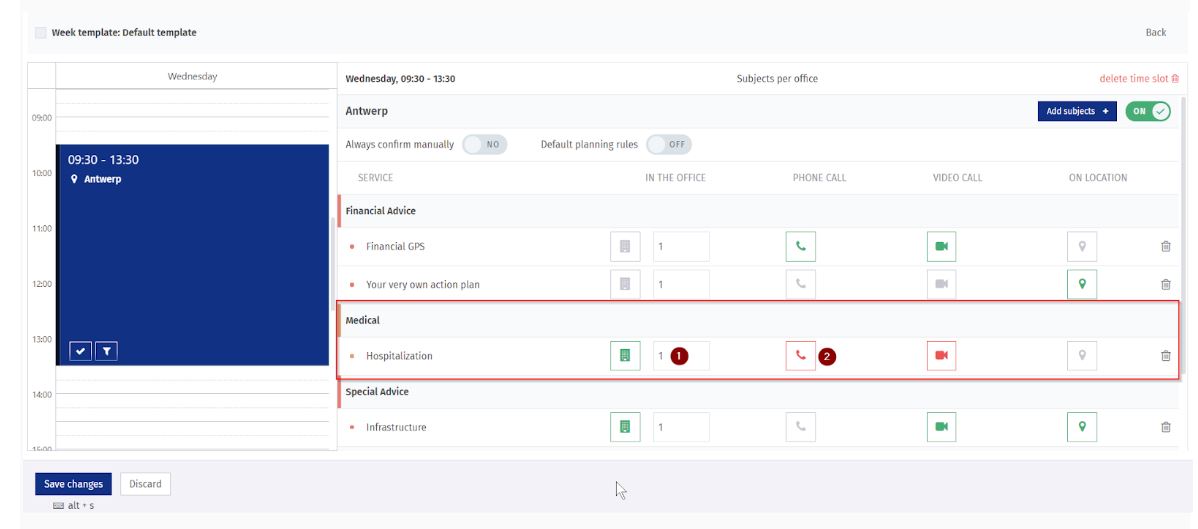Tick the Week template checkbox

(x=40, y=33)
